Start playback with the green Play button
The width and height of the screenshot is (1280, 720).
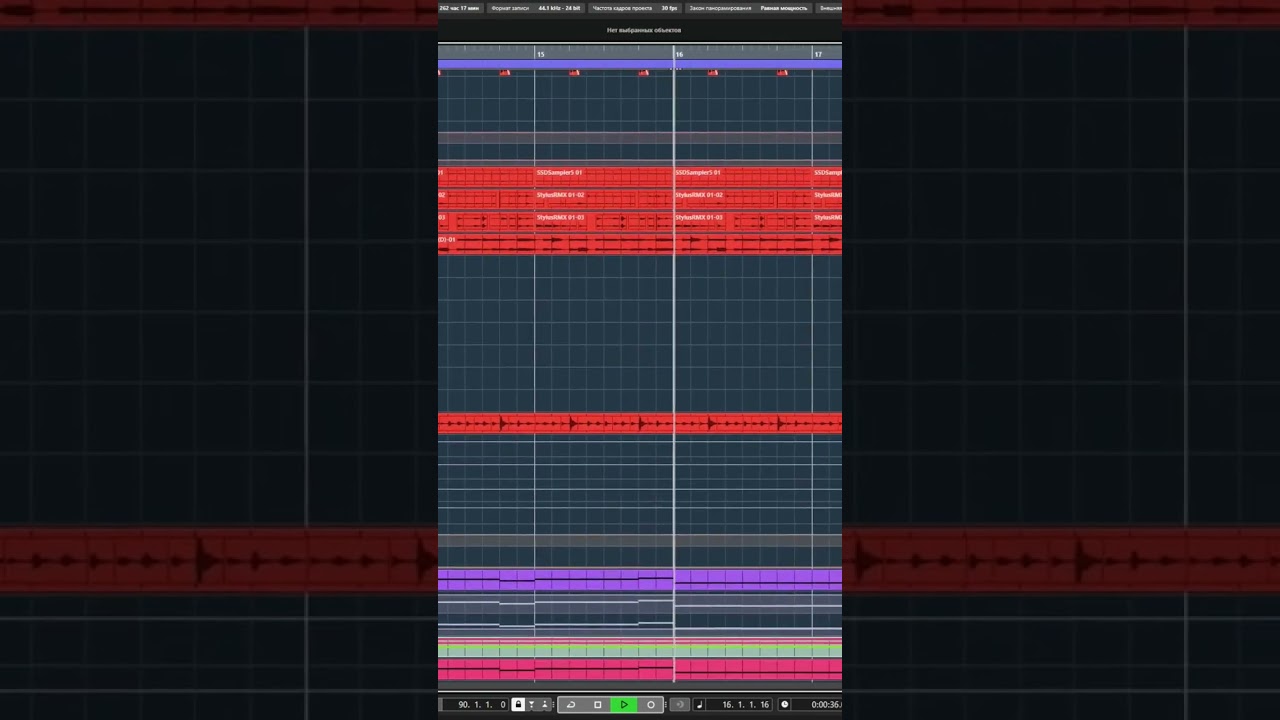pos(624,704)
